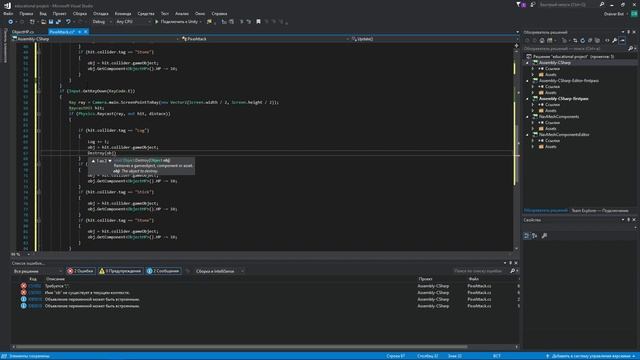
Task: Click the Properties panel Categorized icon
Action: coord(527,236)
